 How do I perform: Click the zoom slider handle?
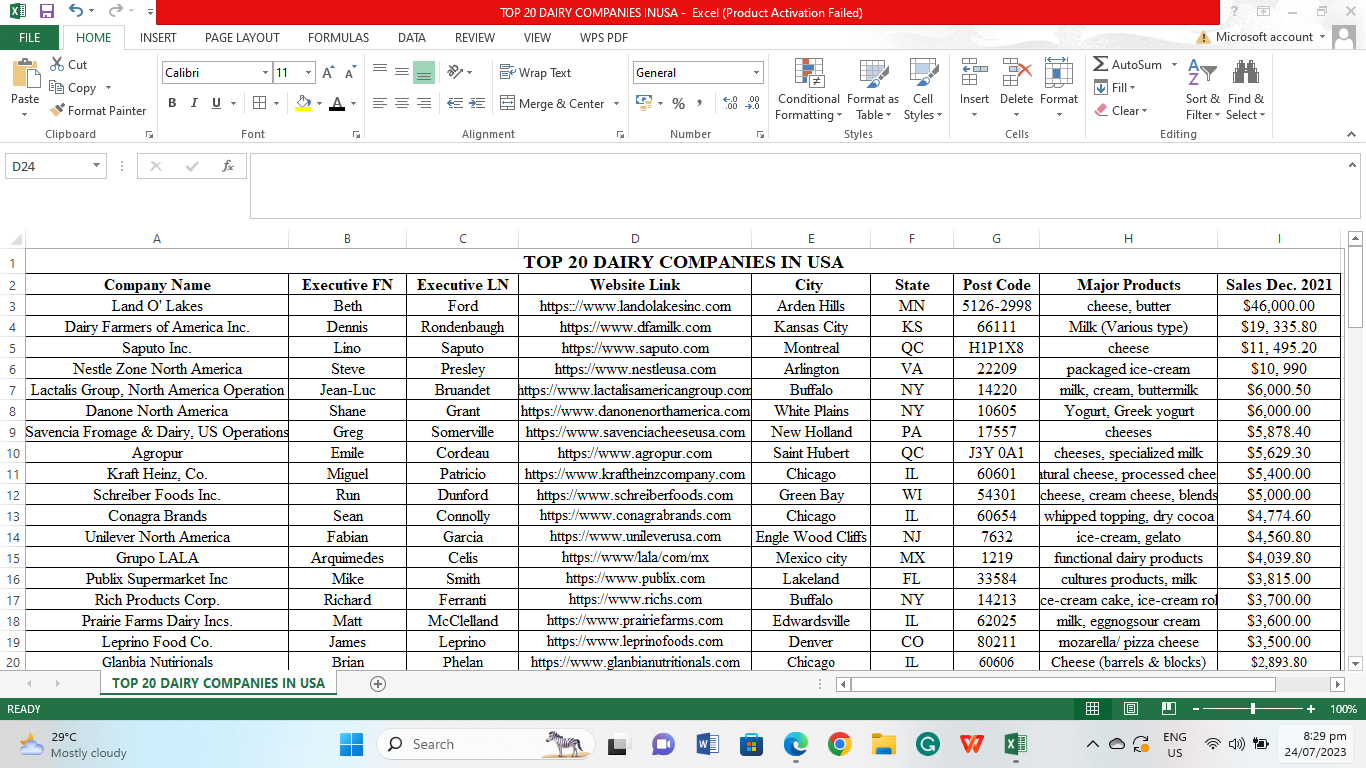coord(1253,709)
